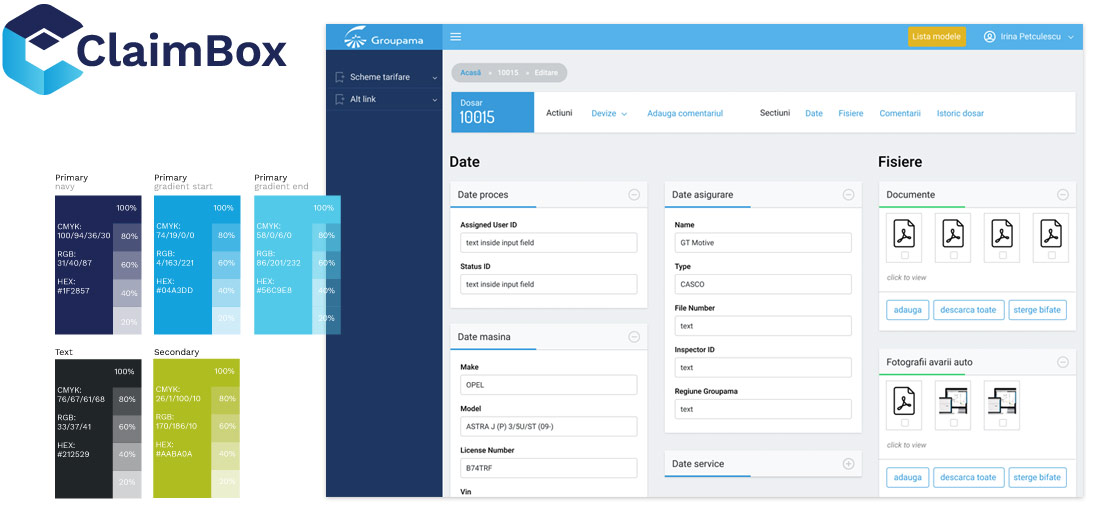Click adauga button in Fotografii avarii auto
Viewport: 1094px width, 523px height.
tap(907, 477)
